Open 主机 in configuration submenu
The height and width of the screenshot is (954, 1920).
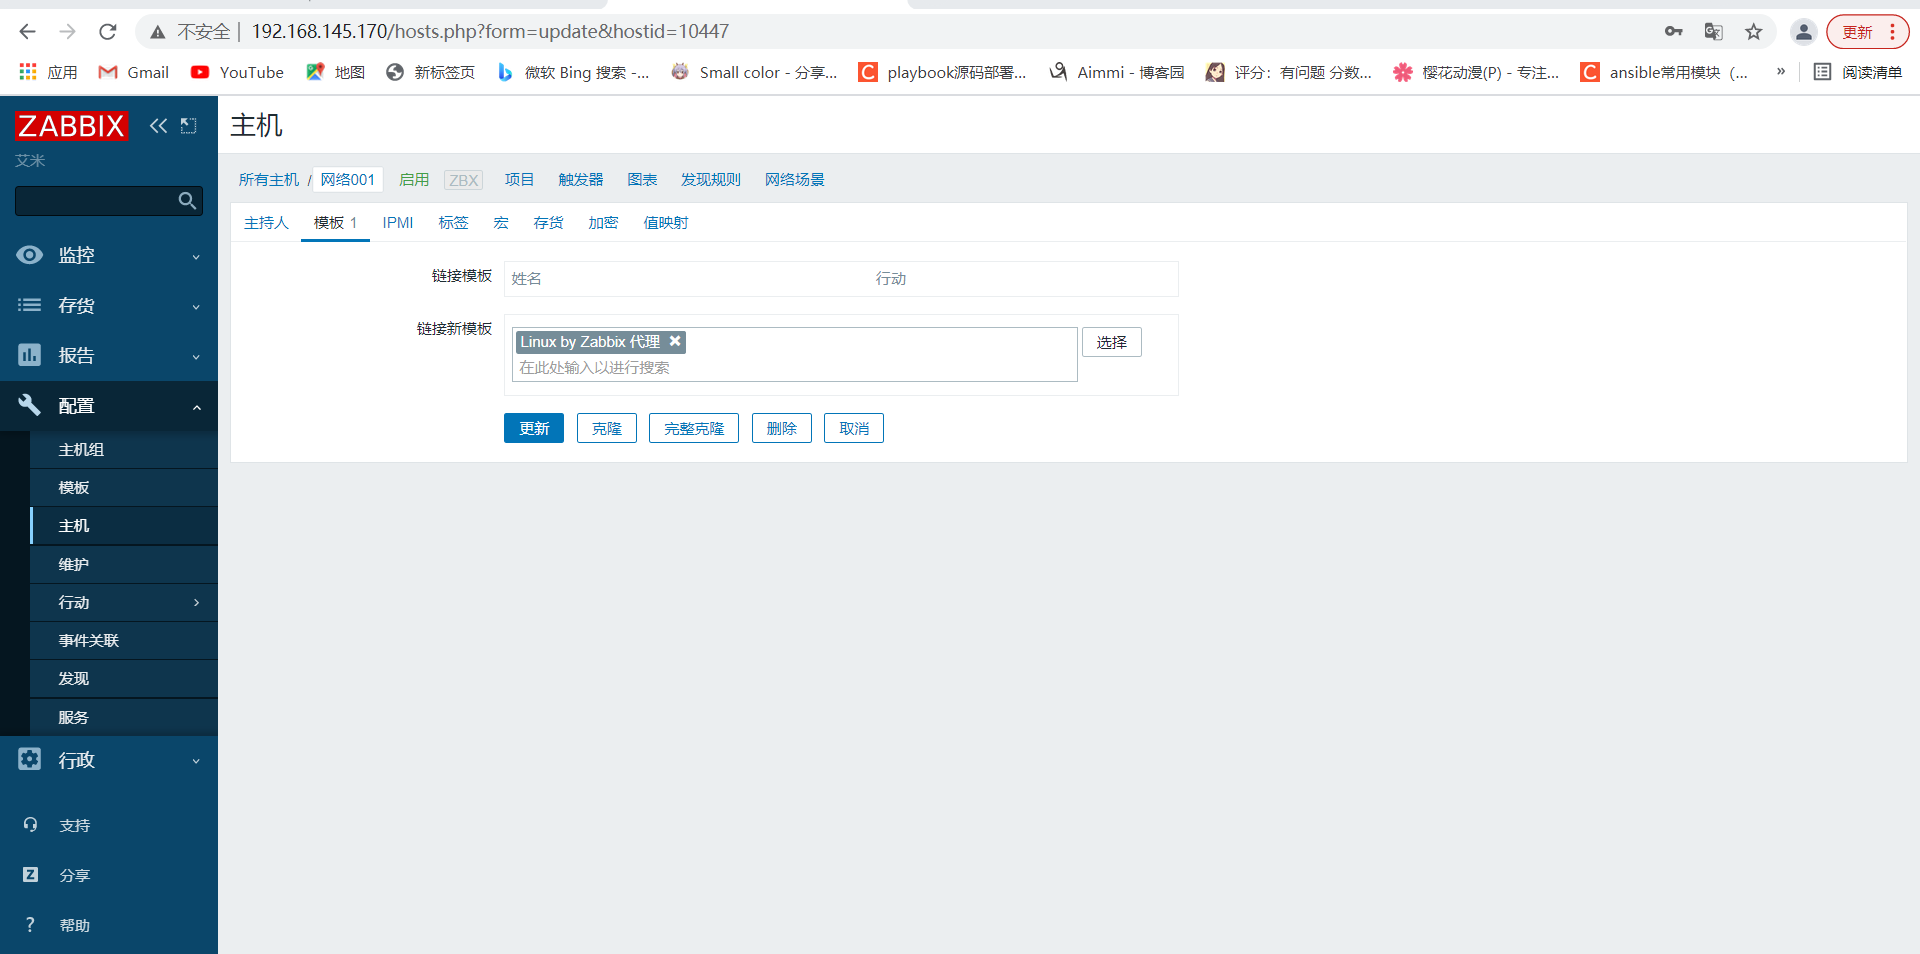[74, 526]
